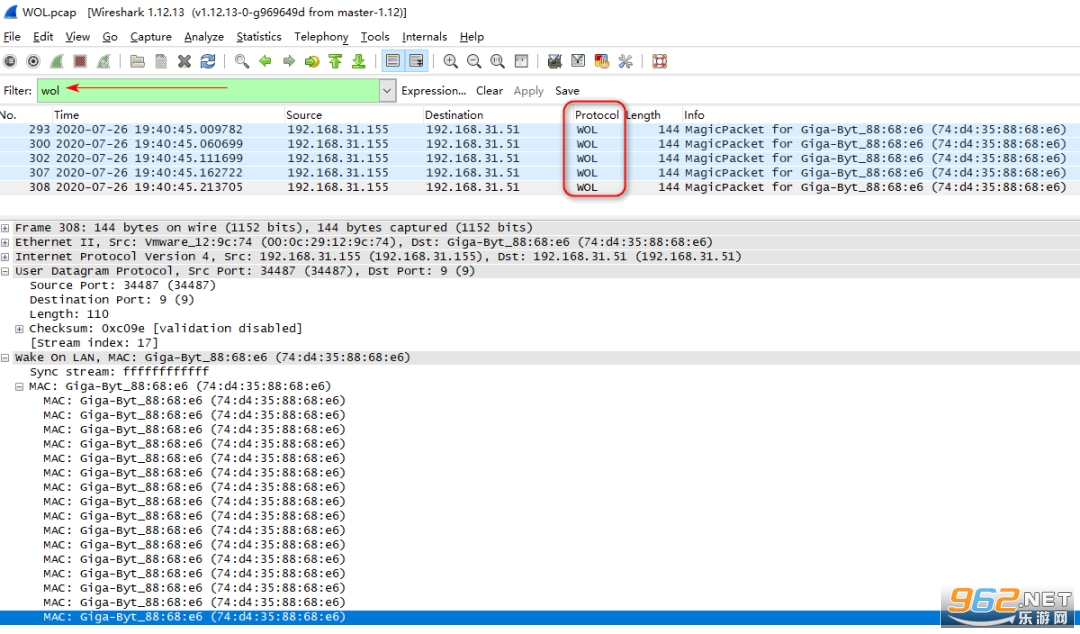
Task: Click Clear to reset the filter
Action: [489, 91]
